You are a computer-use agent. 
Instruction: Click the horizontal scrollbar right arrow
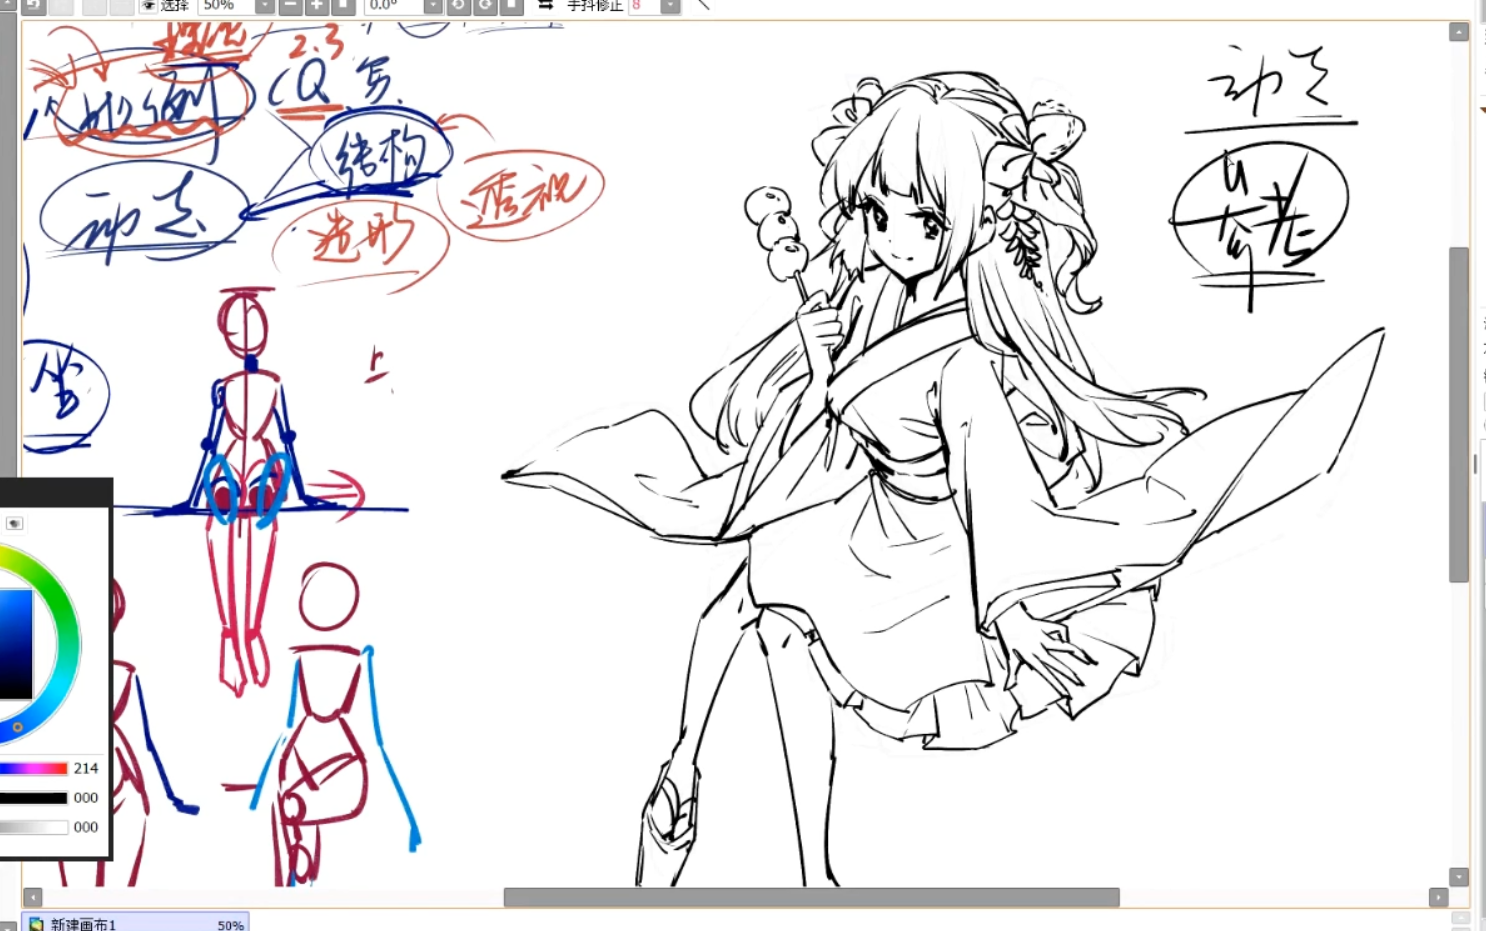pos(1439,897)
